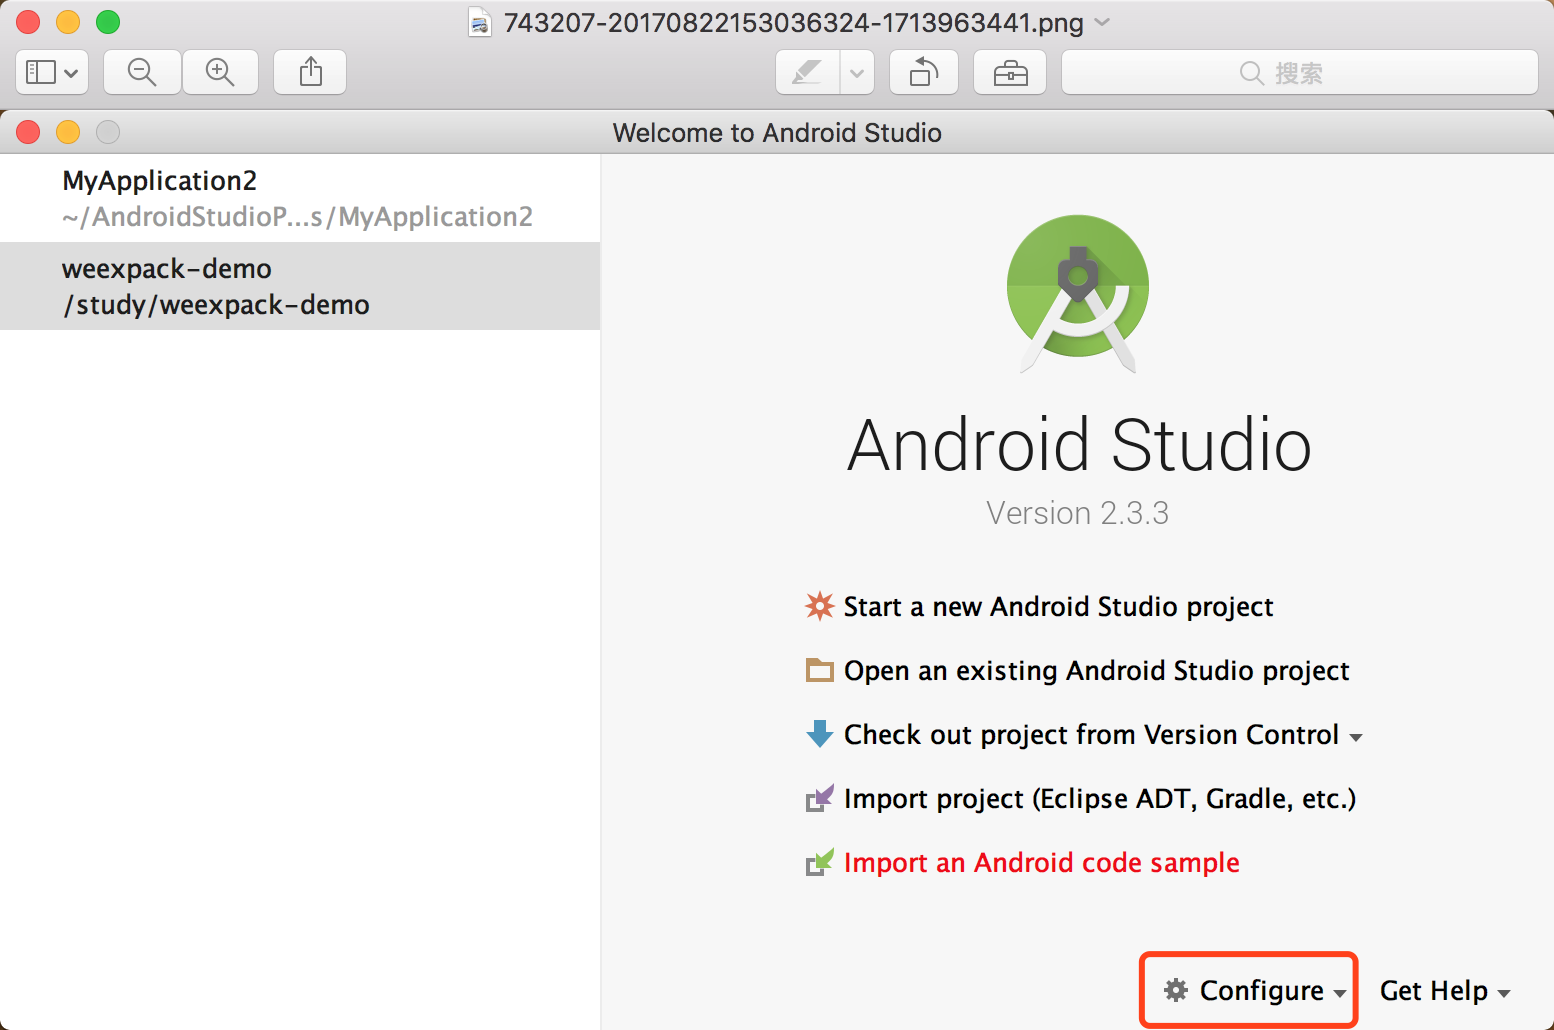Click the Configure gear icon
This screenshot has width=1554, height=1030.
[x=1176, y=990]
